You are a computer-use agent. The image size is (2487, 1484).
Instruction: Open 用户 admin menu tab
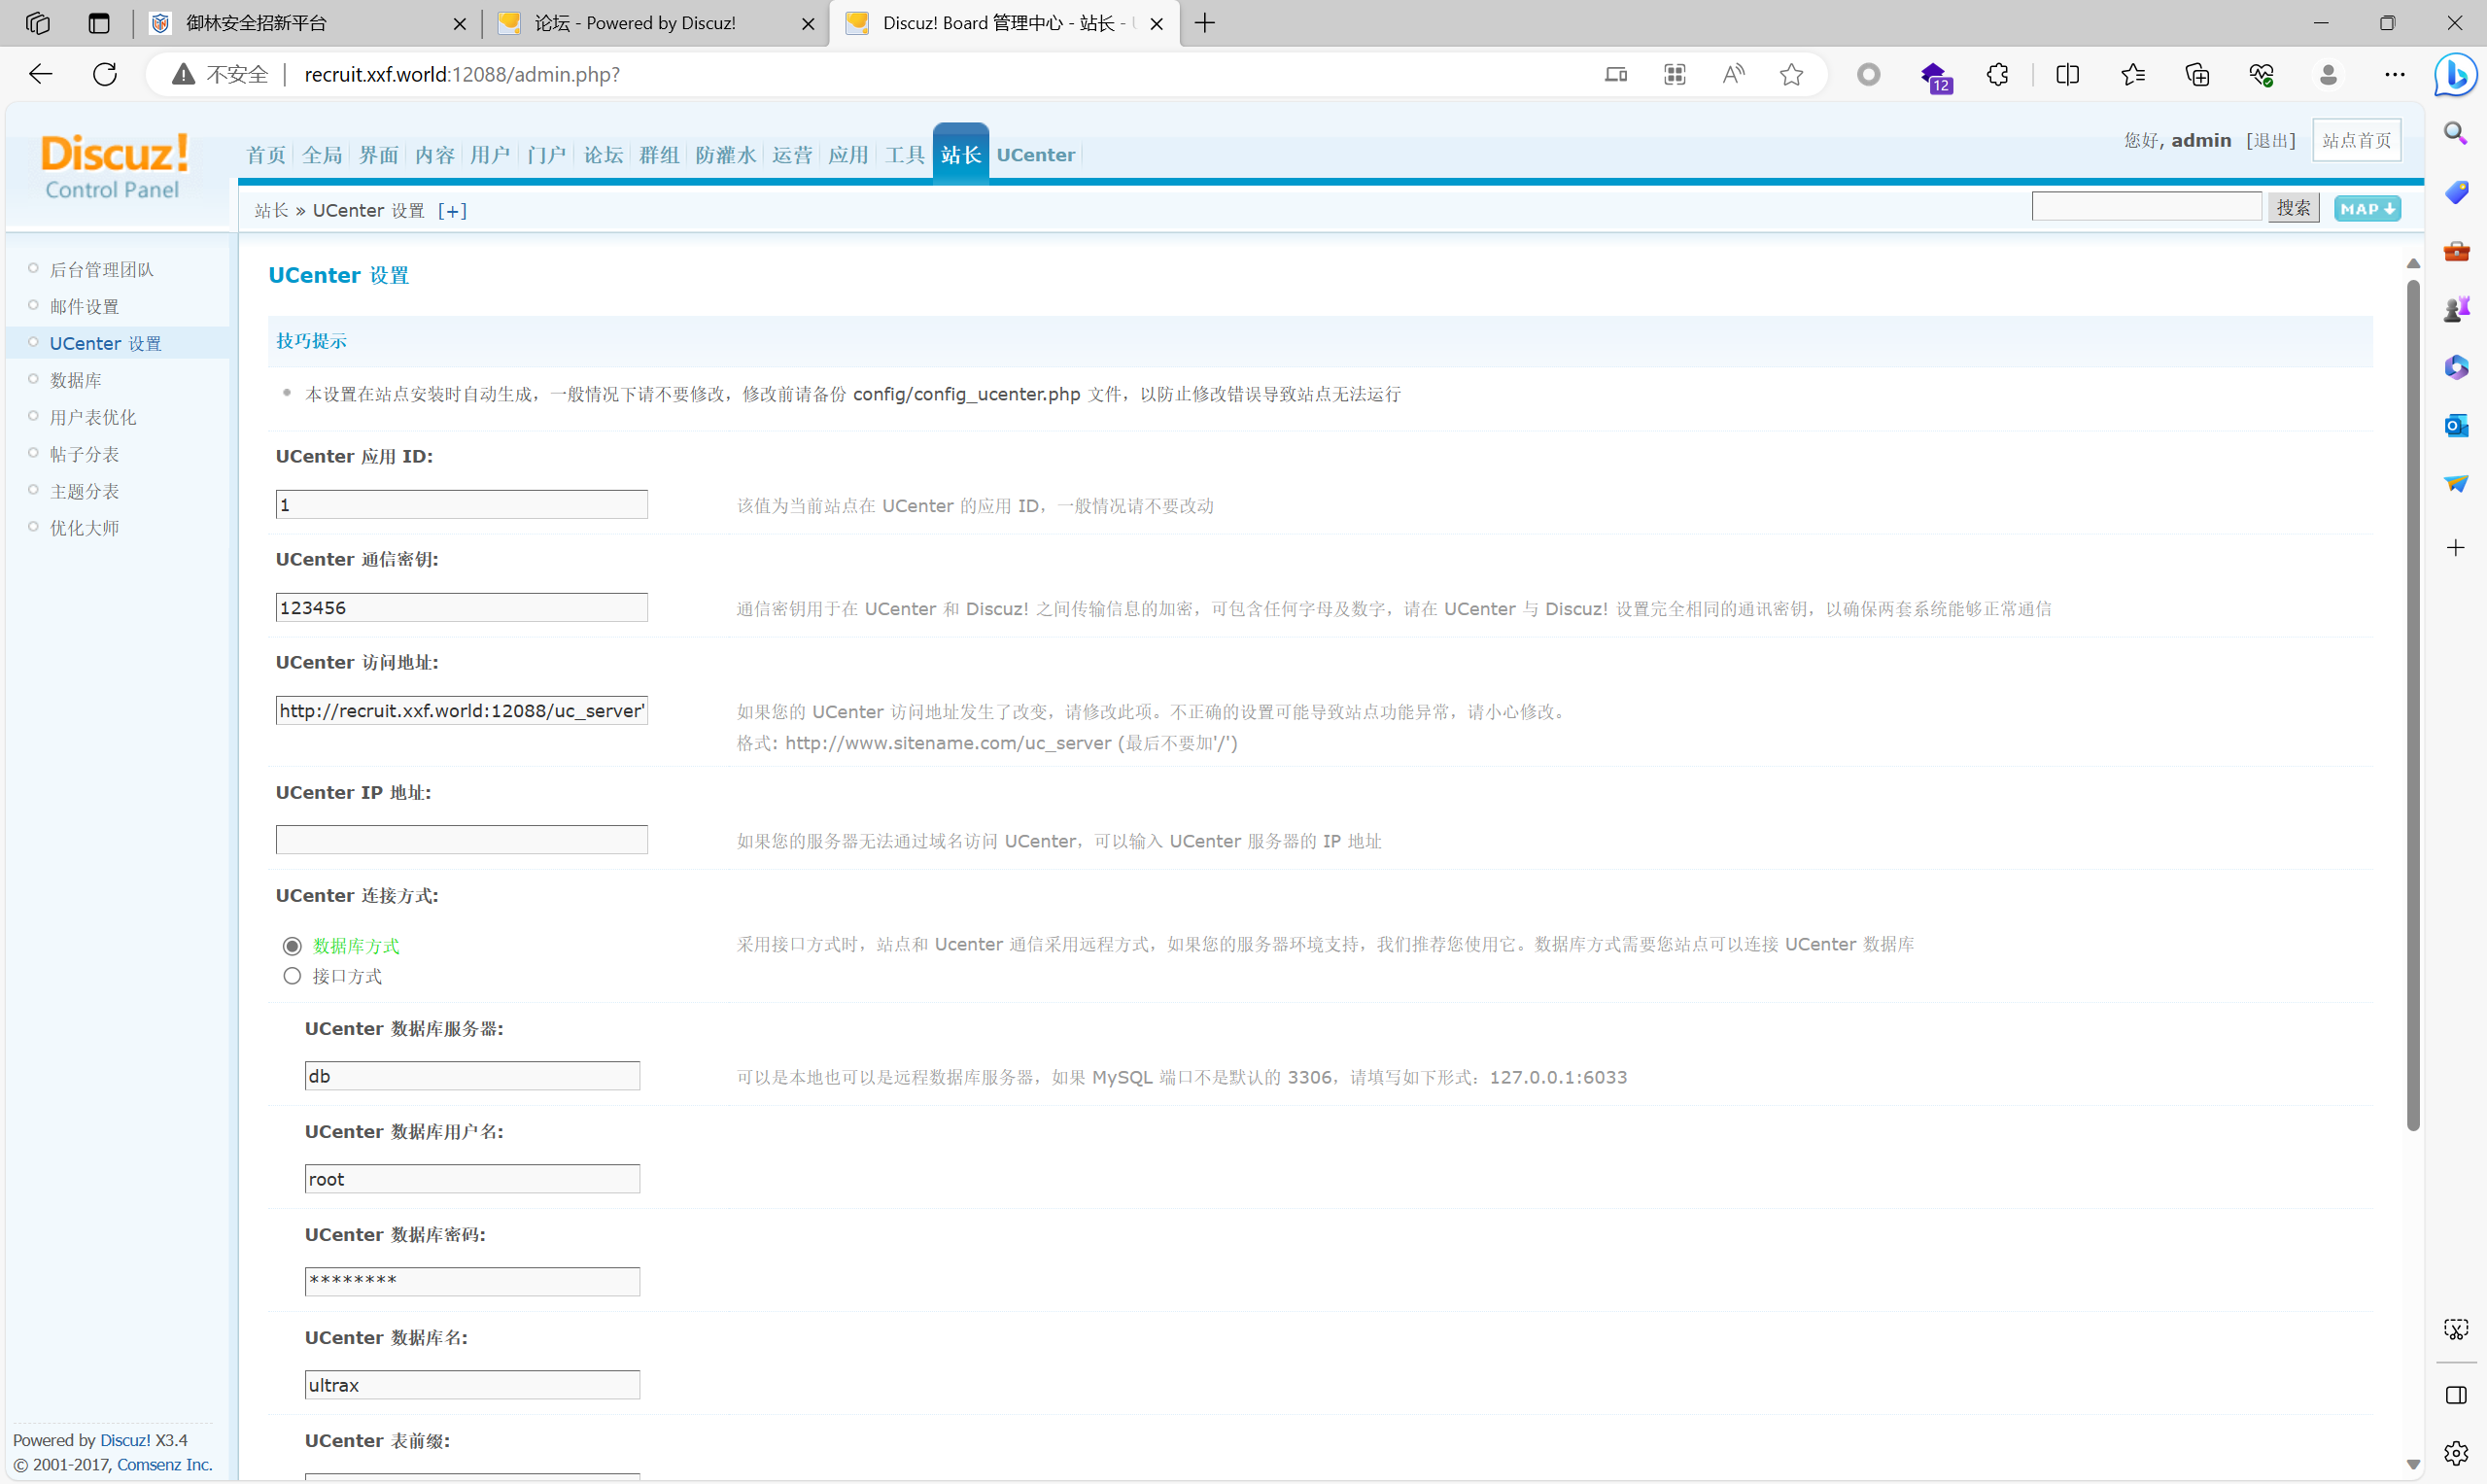click(x=490, y=155)
